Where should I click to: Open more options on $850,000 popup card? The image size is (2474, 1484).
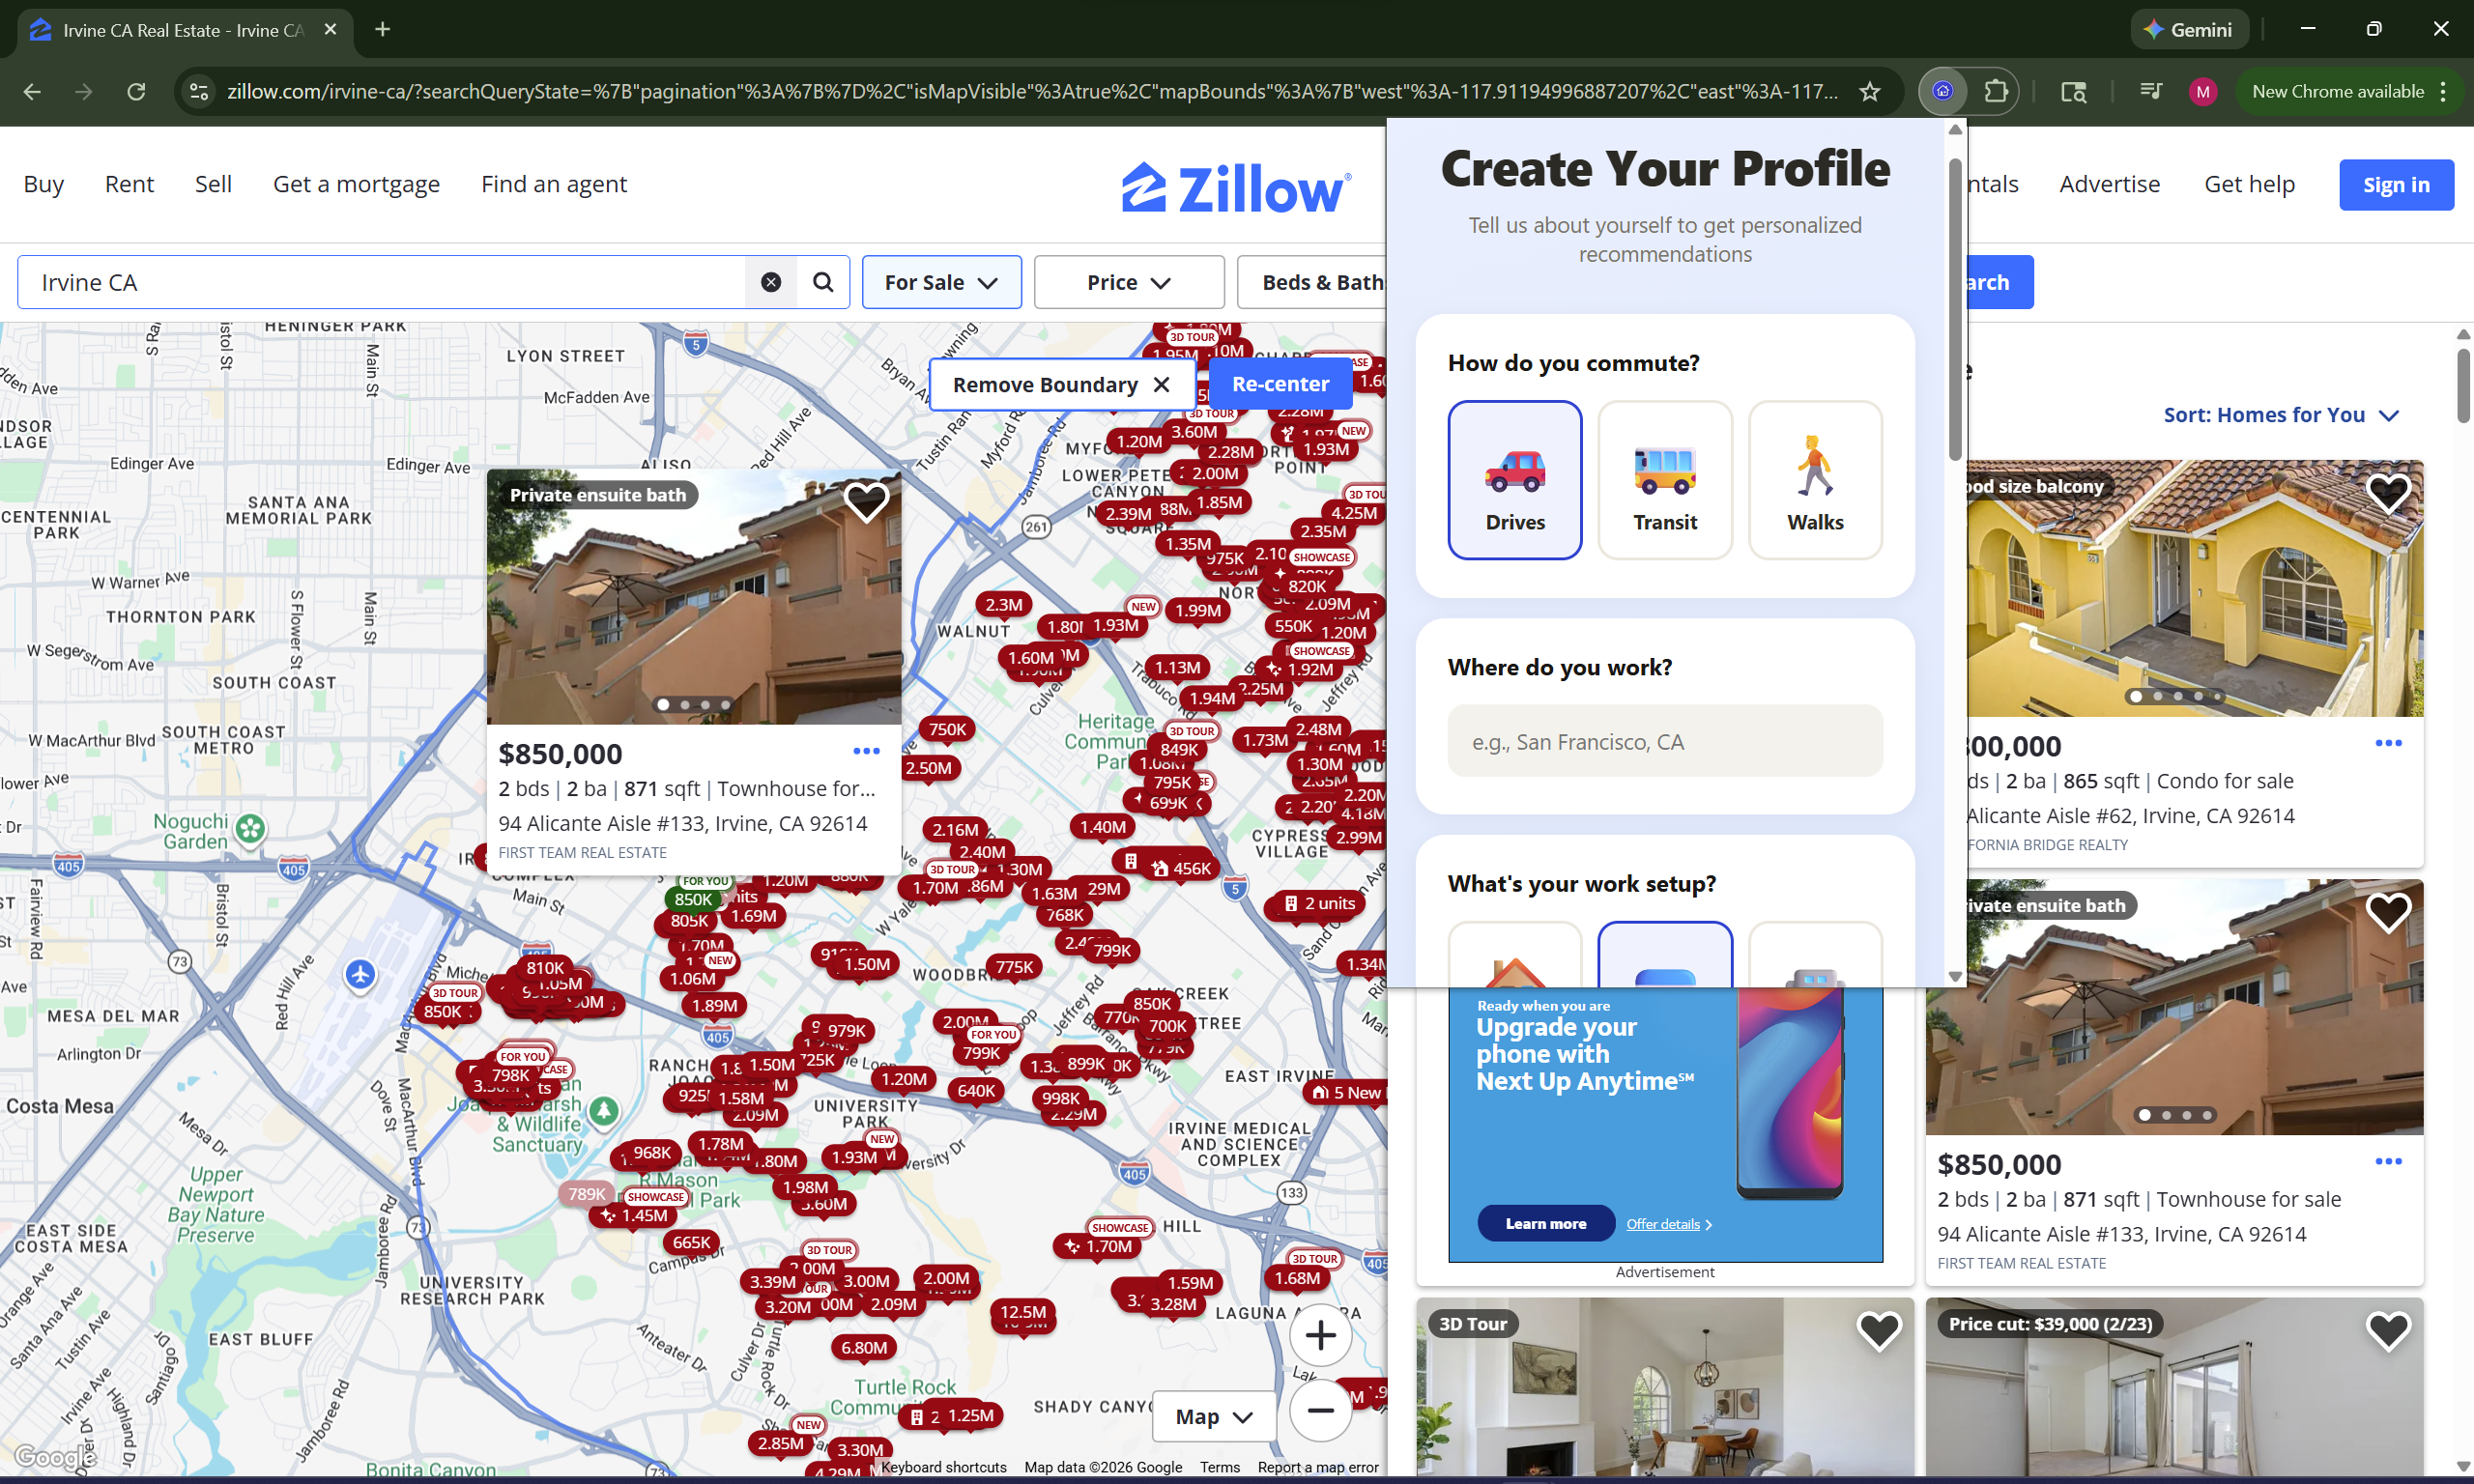866,751
